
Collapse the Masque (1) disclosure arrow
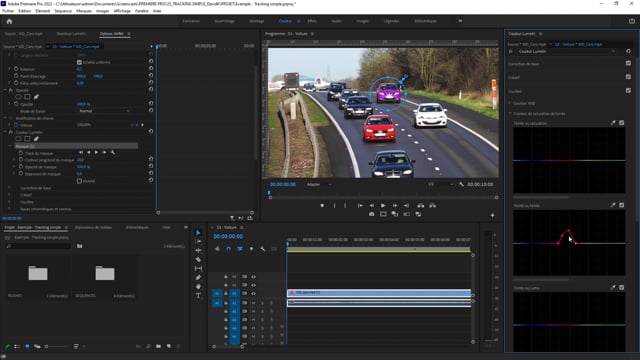(x=10, y=146)
